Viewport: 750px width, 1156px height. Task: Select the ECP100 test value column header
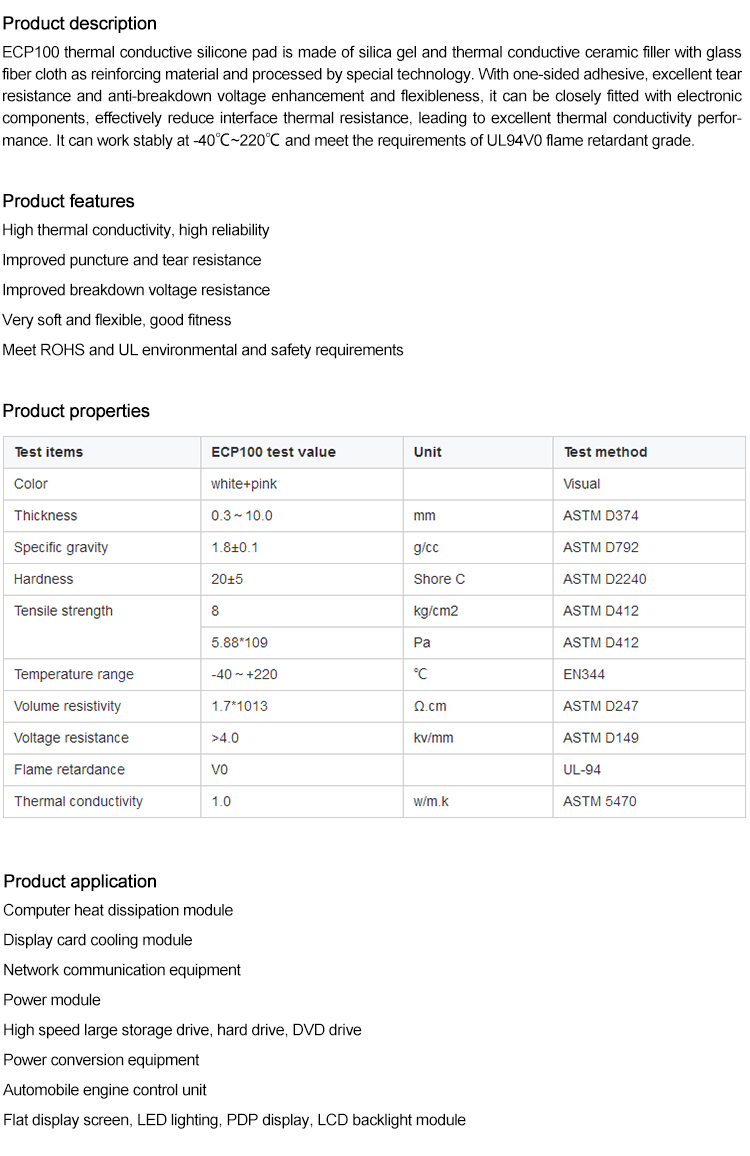click(x=273, y=452)
